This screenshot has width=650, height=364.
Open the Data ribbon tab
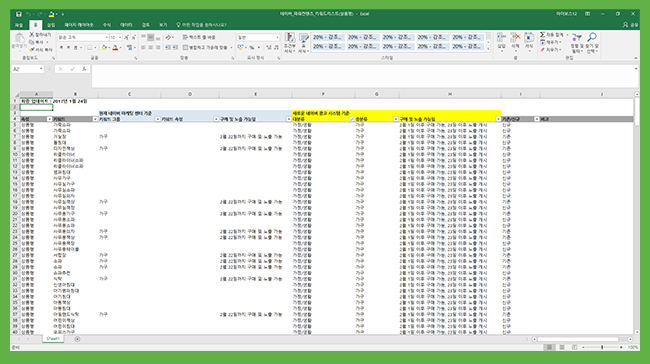[x=126, y=25]
